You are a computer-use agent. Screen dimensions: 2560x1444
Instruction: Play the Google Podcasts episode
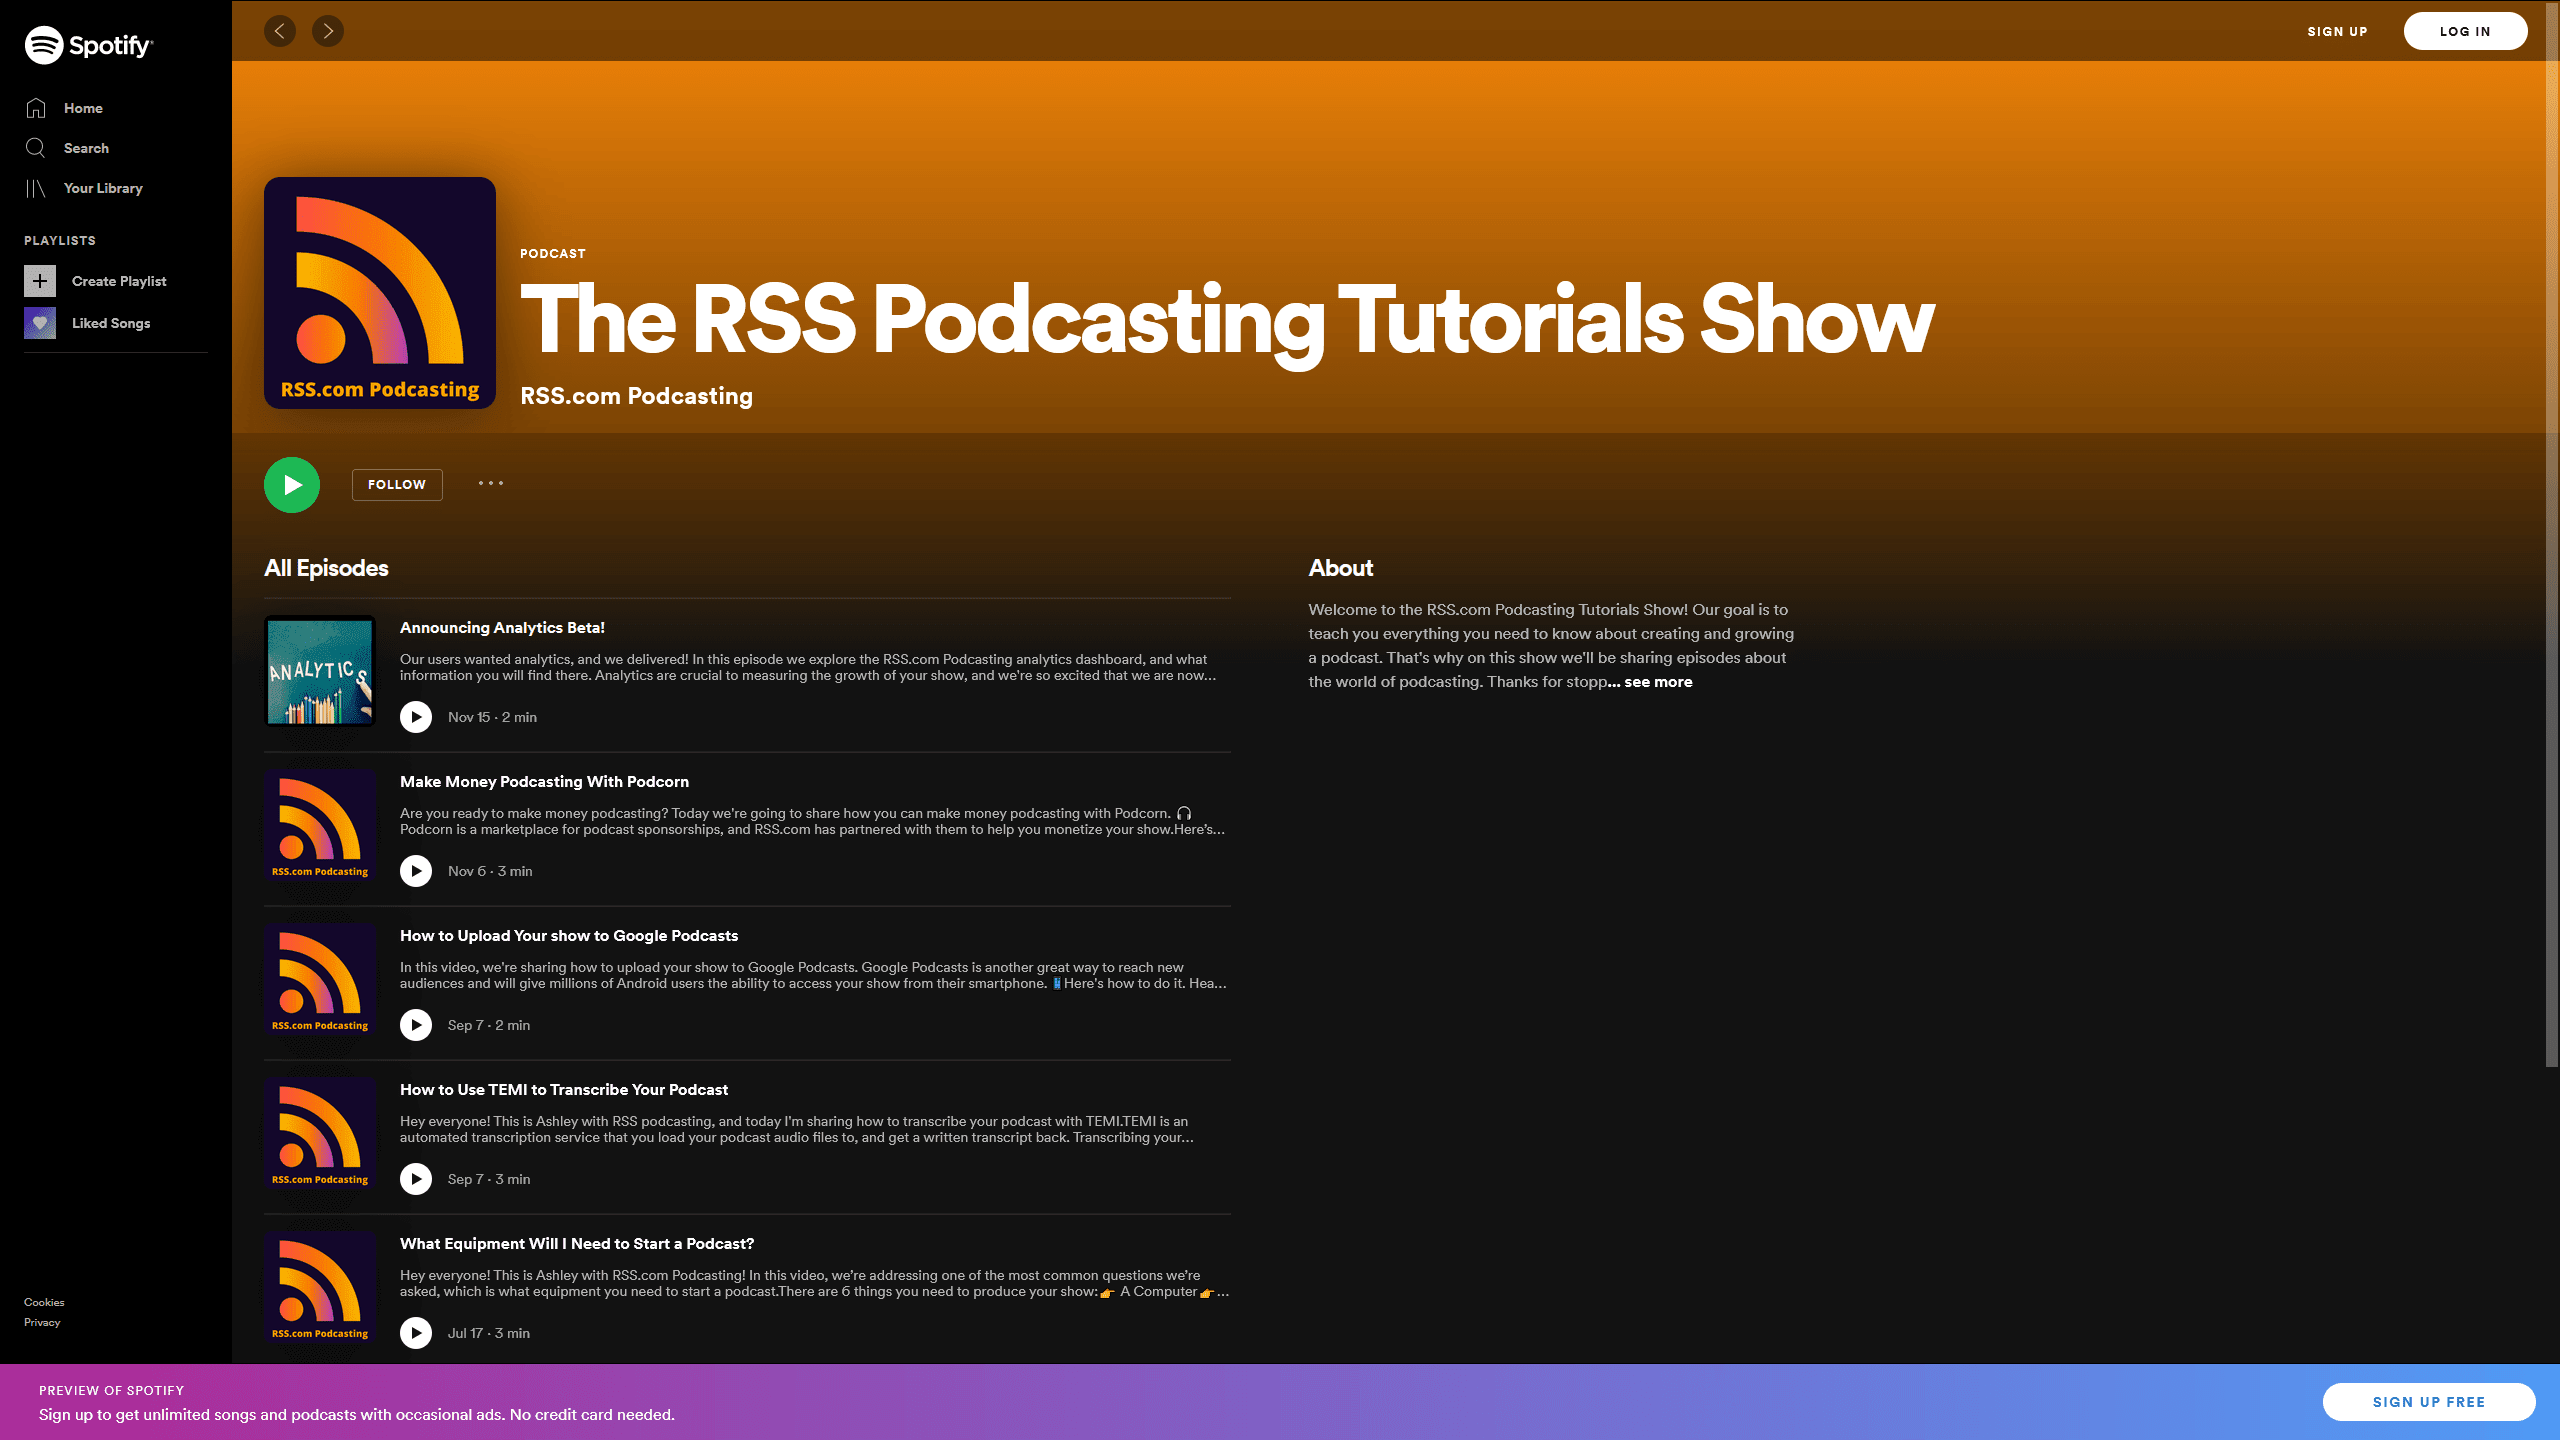pos(416,1025)
